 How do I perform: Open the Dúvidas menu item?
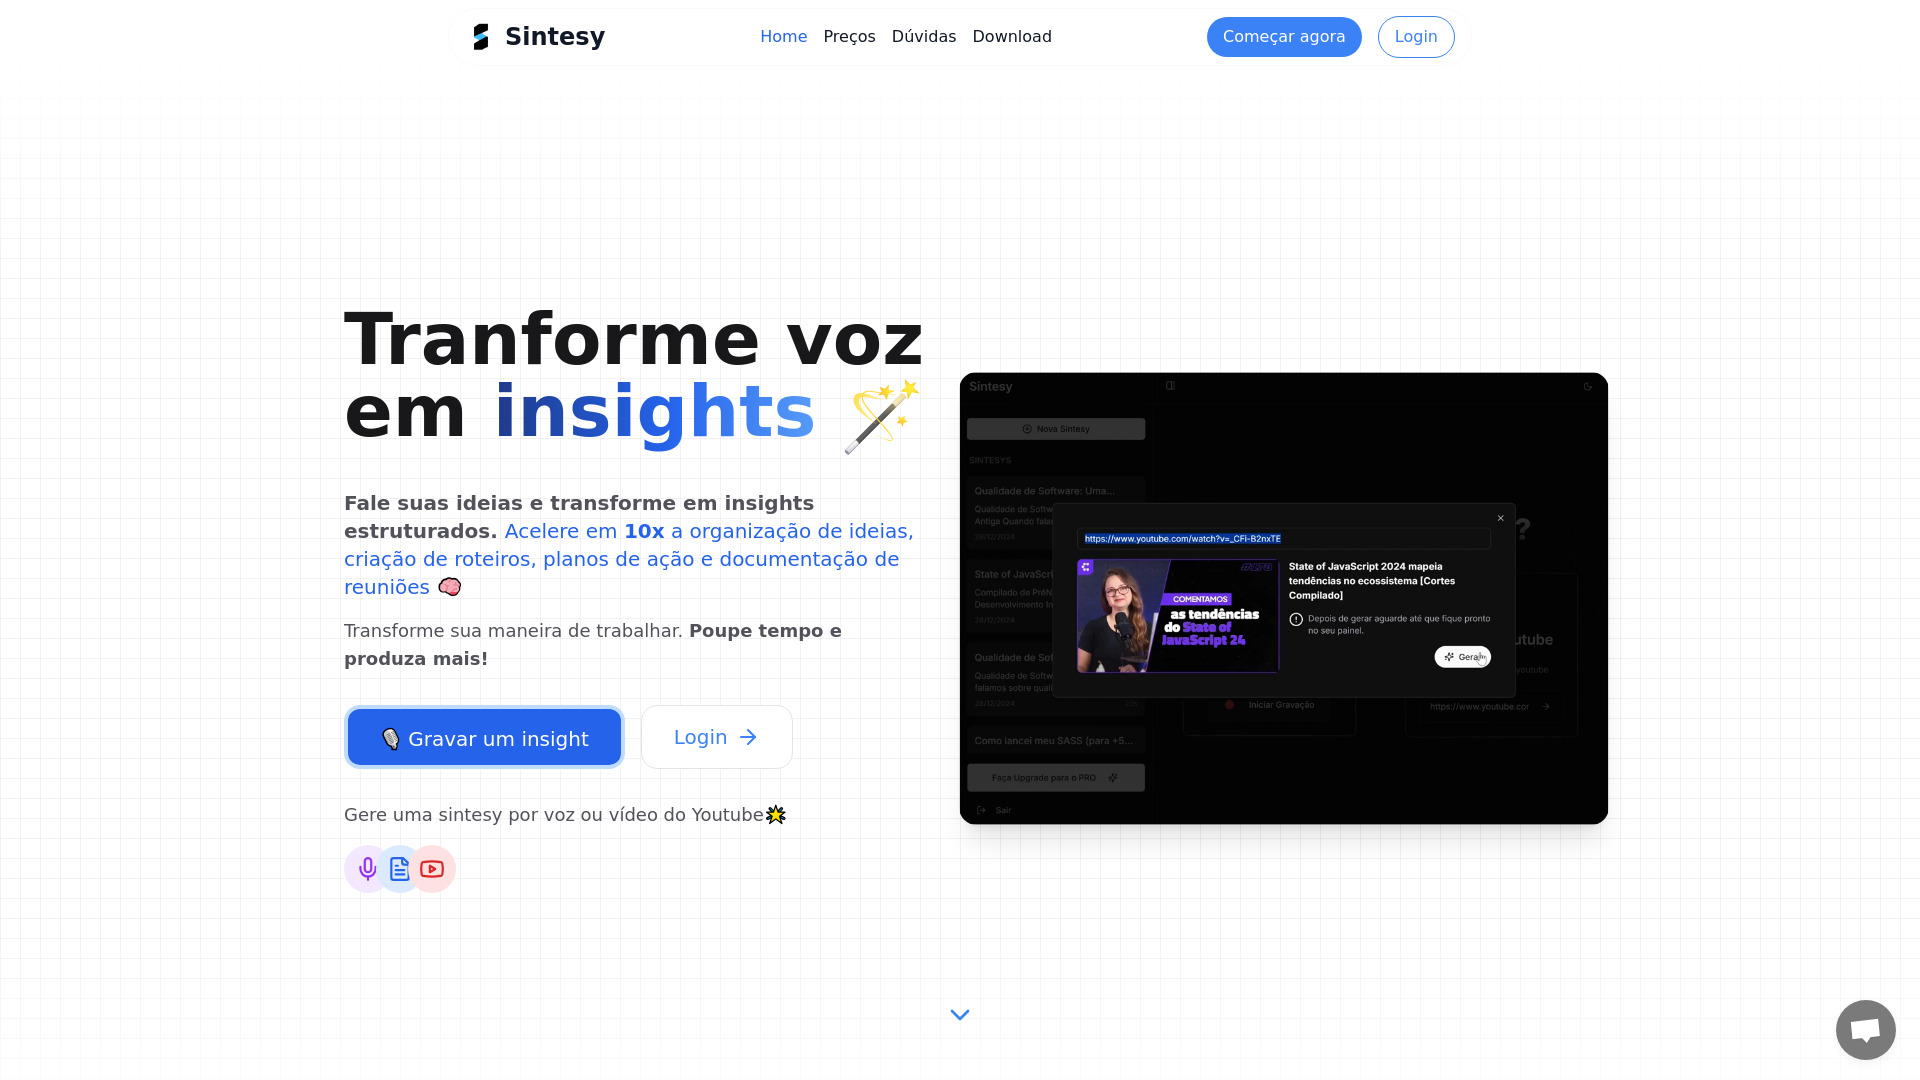(x=923, y=36)
